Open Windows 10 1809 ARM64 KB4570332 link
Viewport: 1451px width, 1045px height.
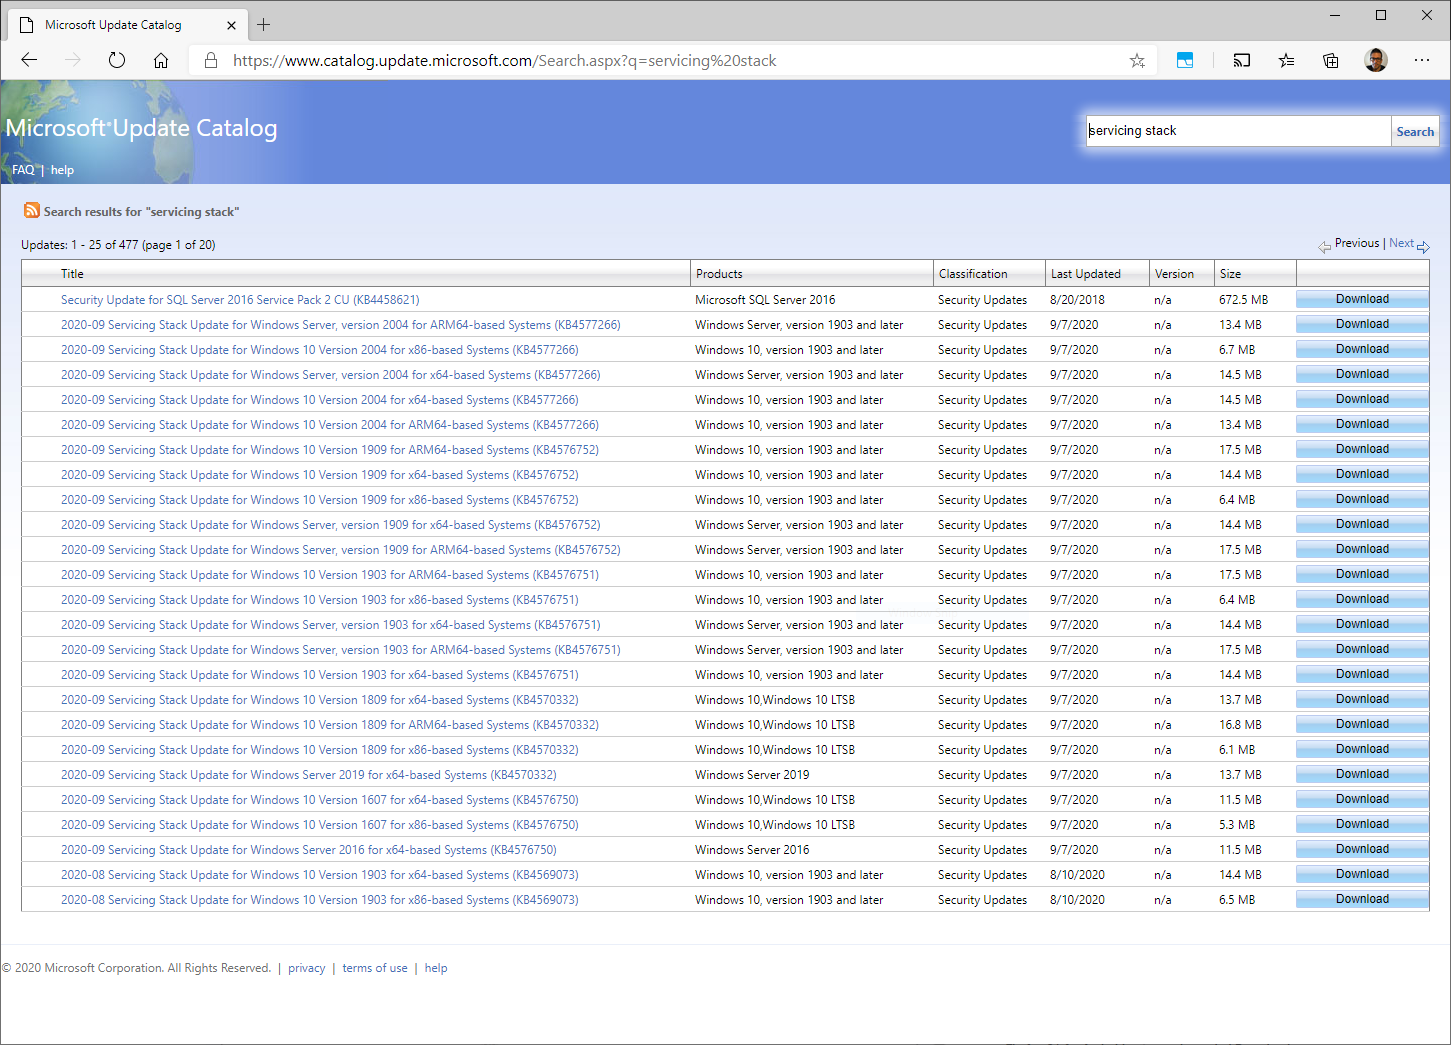[330, 725]
